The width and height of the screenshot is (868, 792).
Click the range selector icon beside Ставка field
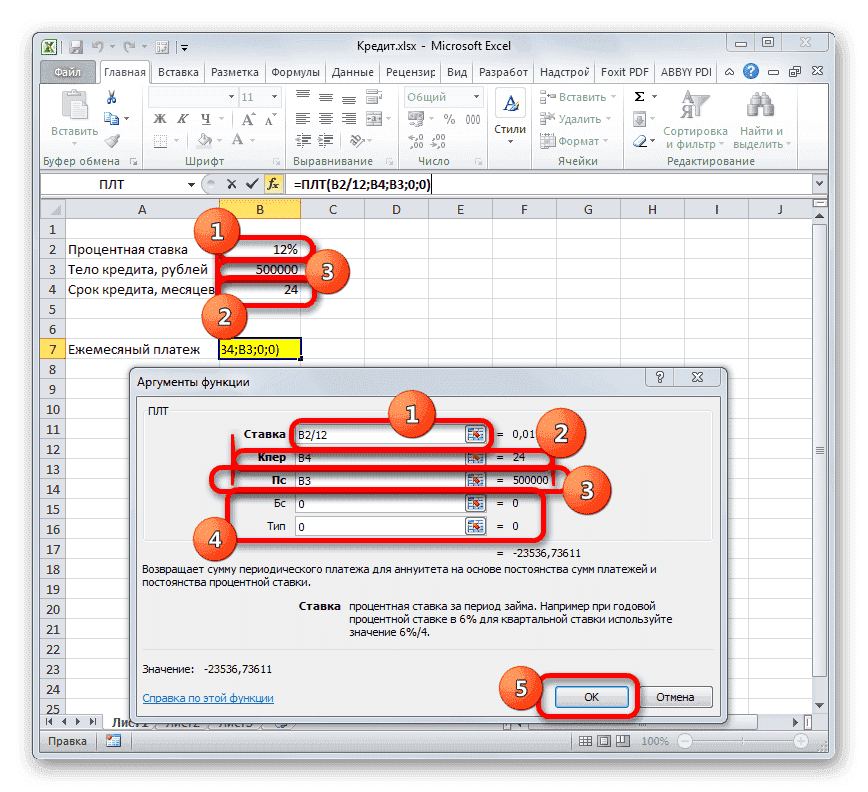(474, 434)
